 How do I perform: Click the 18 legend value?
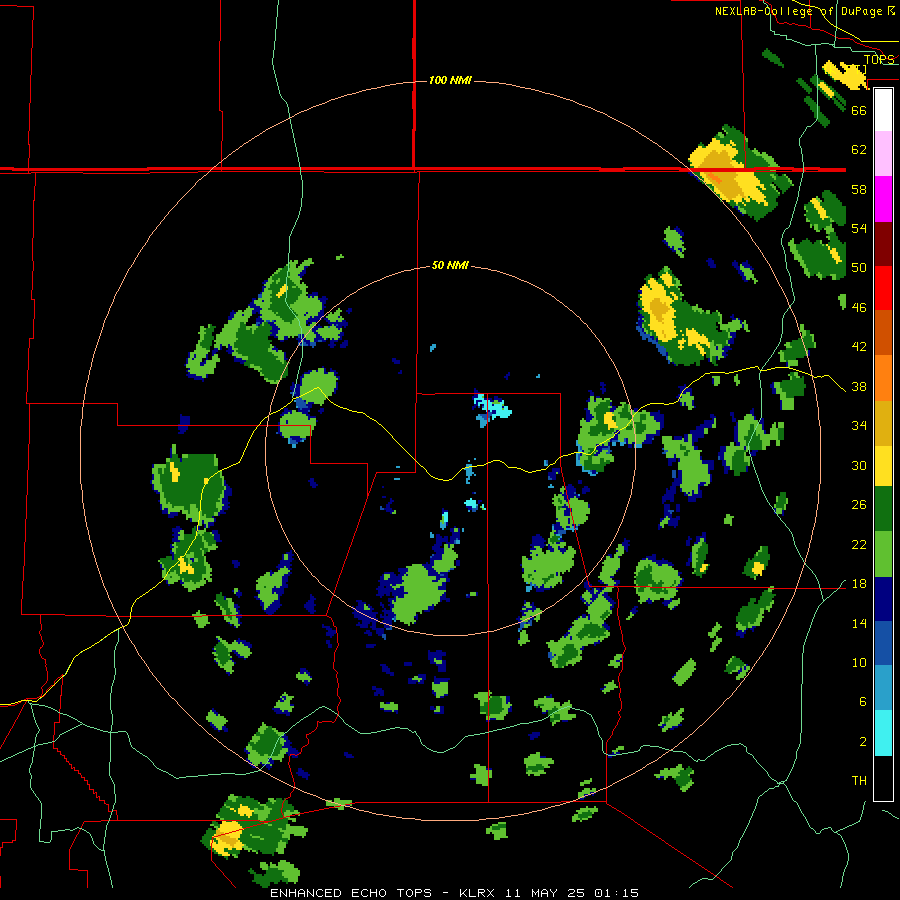click(859, 584)
